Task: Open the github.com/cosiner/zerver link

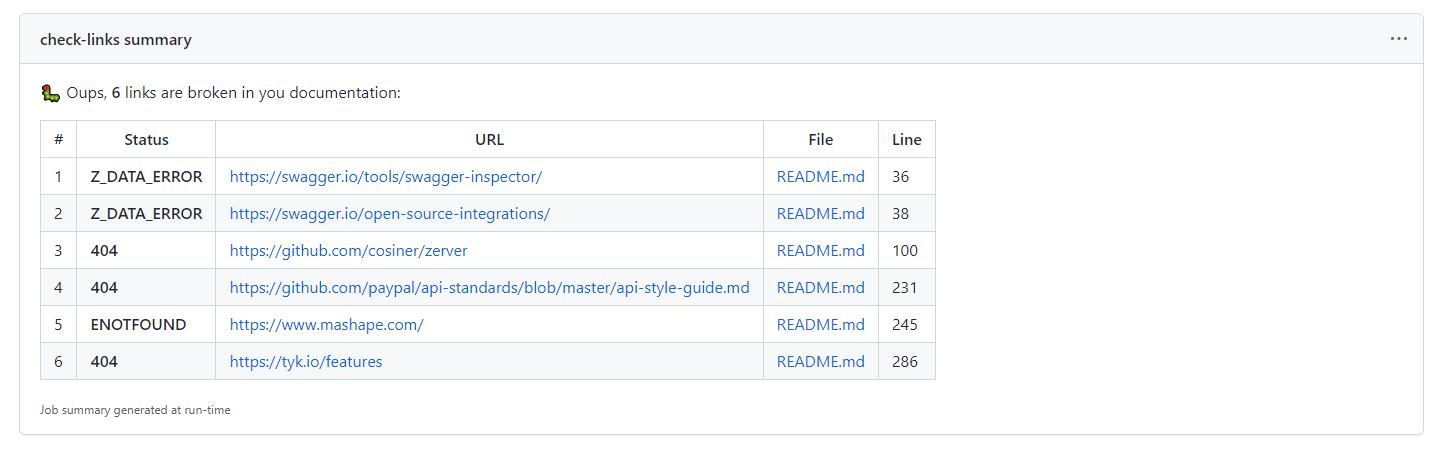Action: point(349,251)
